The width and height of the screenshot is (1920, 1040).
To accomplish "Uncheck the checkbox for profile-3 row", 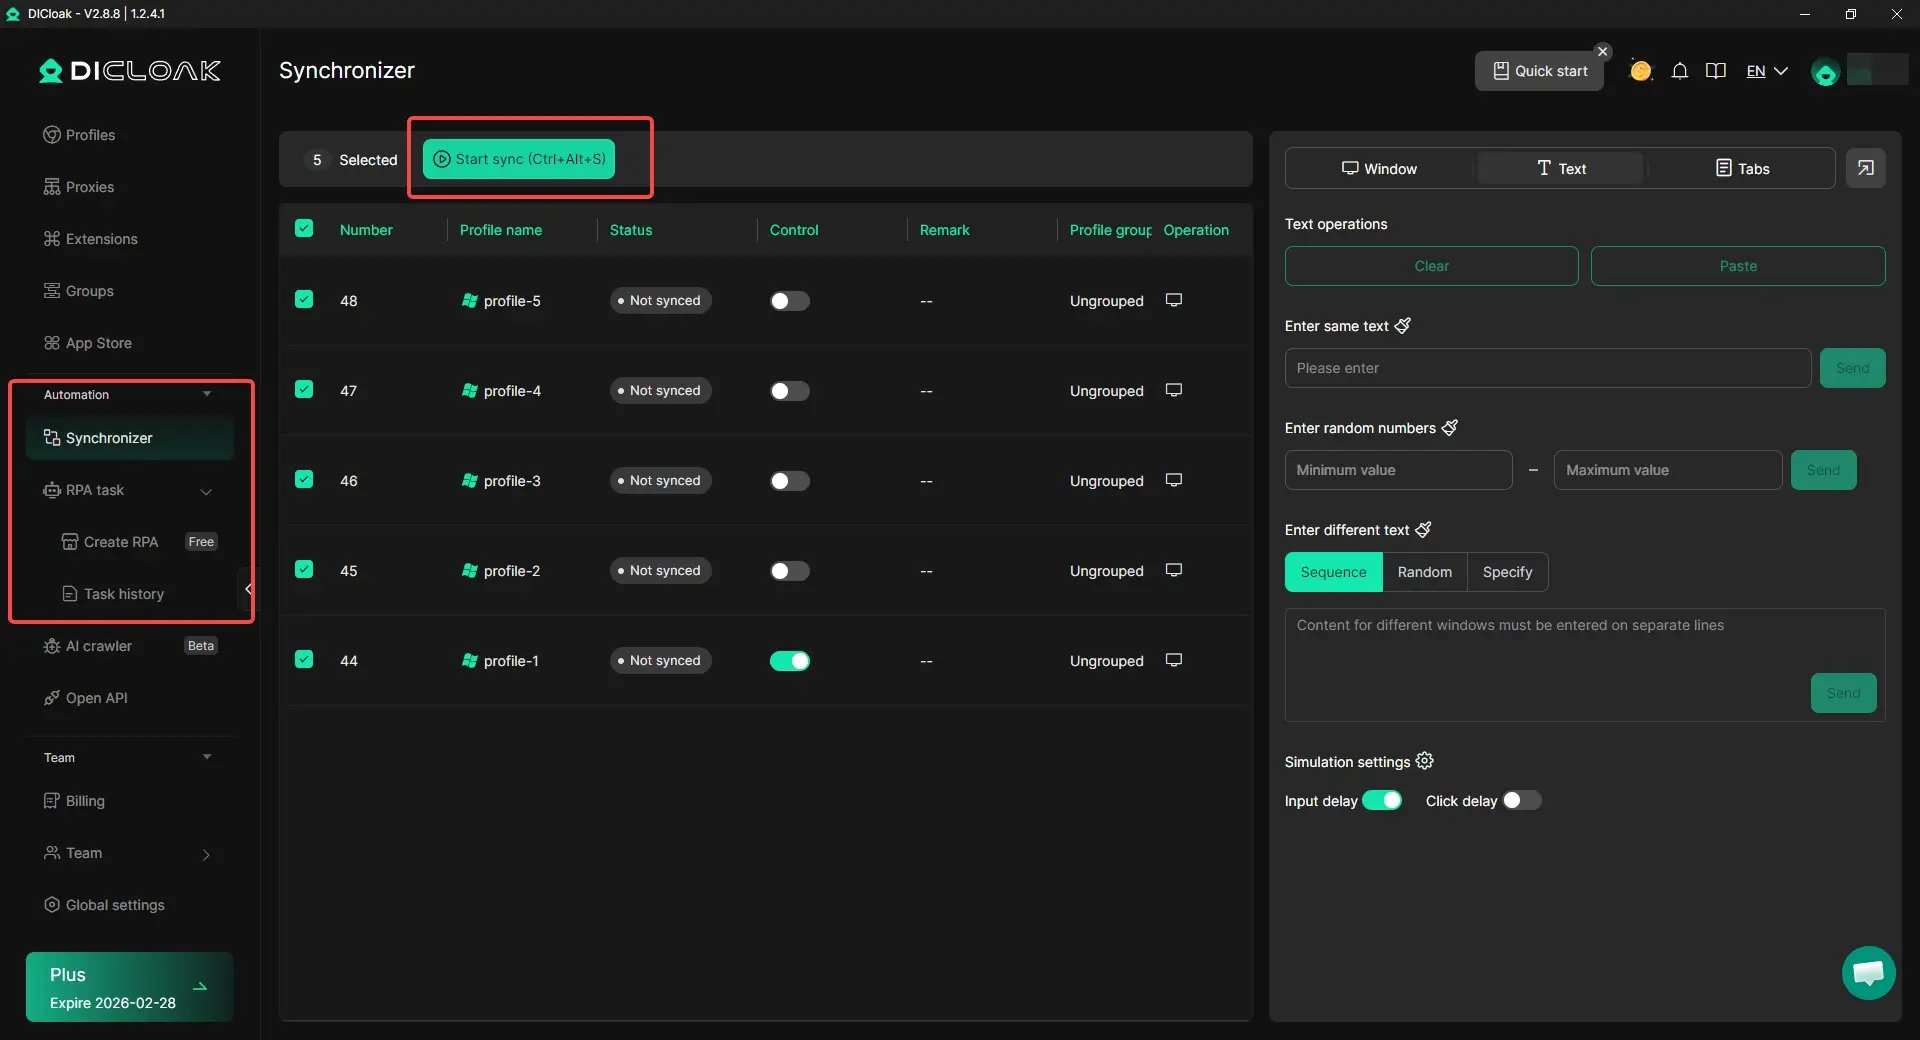I will click(304, 480).
